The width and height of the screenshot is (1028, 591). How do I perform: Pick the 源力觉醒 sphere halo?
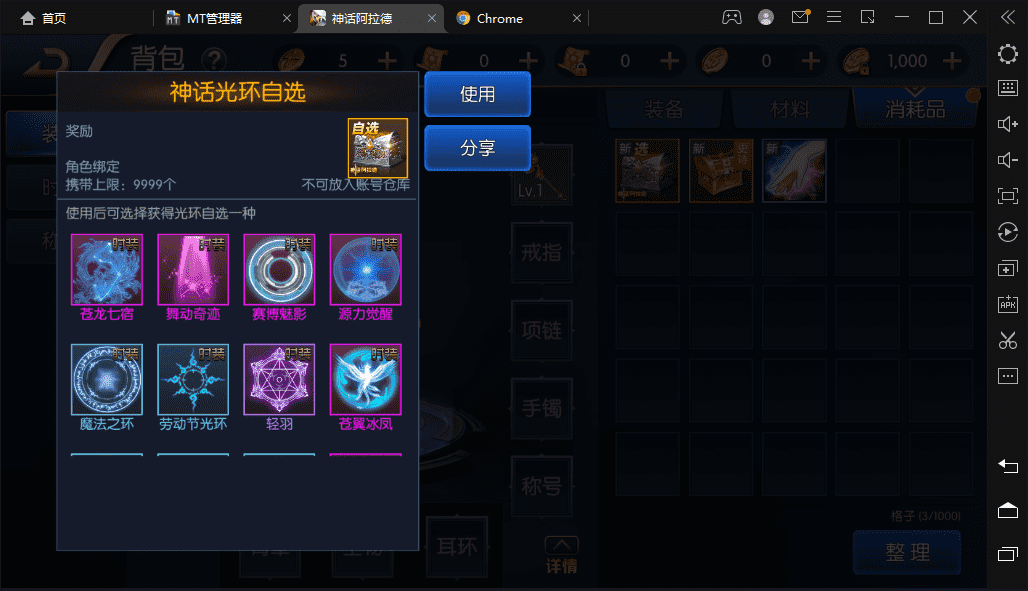click(366, 270)
